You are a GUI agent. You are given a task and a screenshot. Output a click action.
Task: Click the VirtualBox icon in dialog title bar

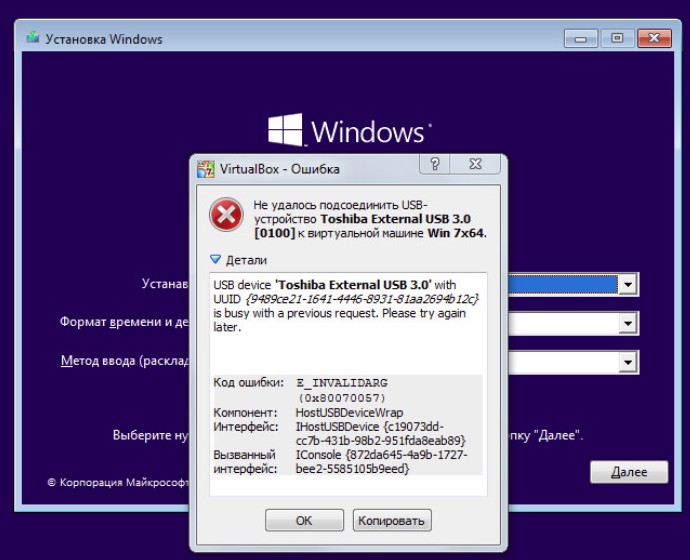[x=206, y=168]
